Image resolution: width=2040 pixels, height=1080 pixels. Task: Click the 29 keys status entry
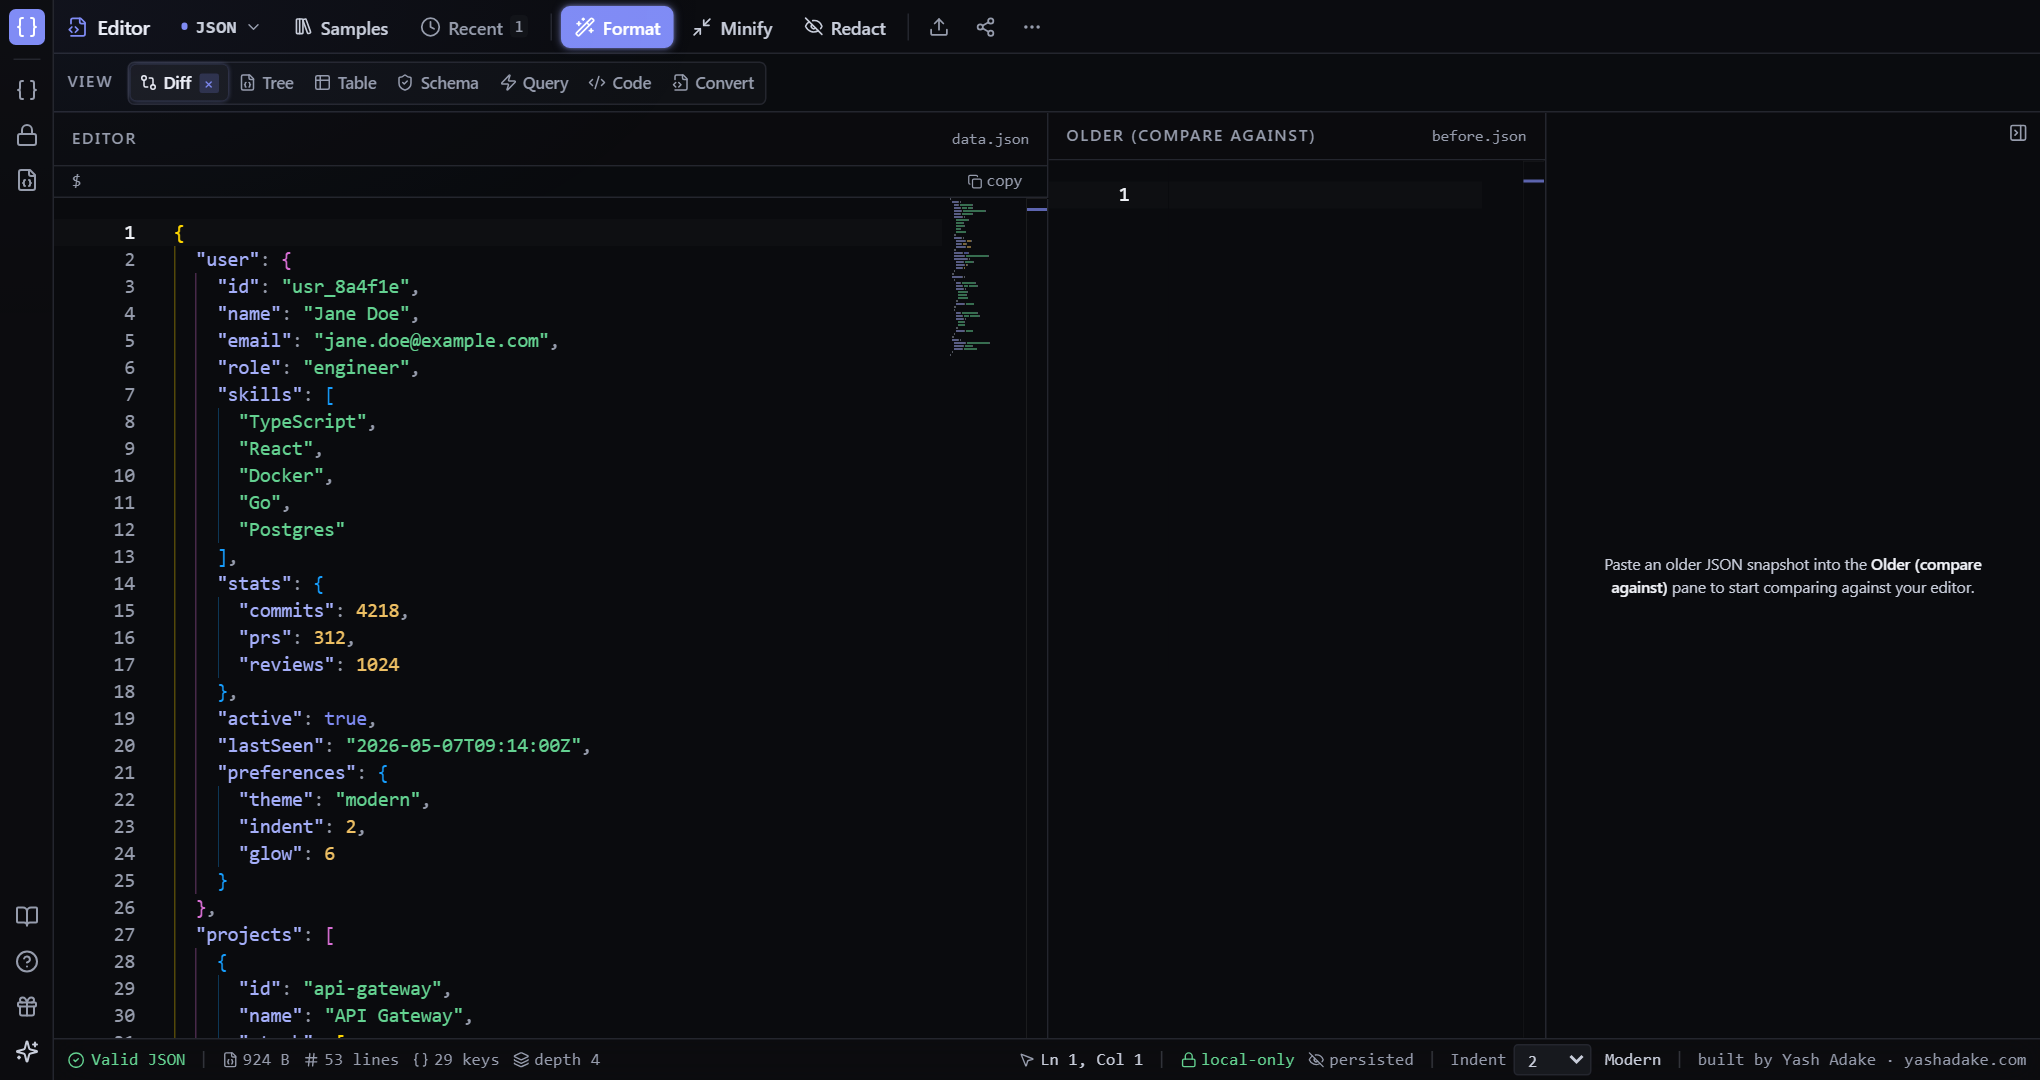pos(456,1060)
